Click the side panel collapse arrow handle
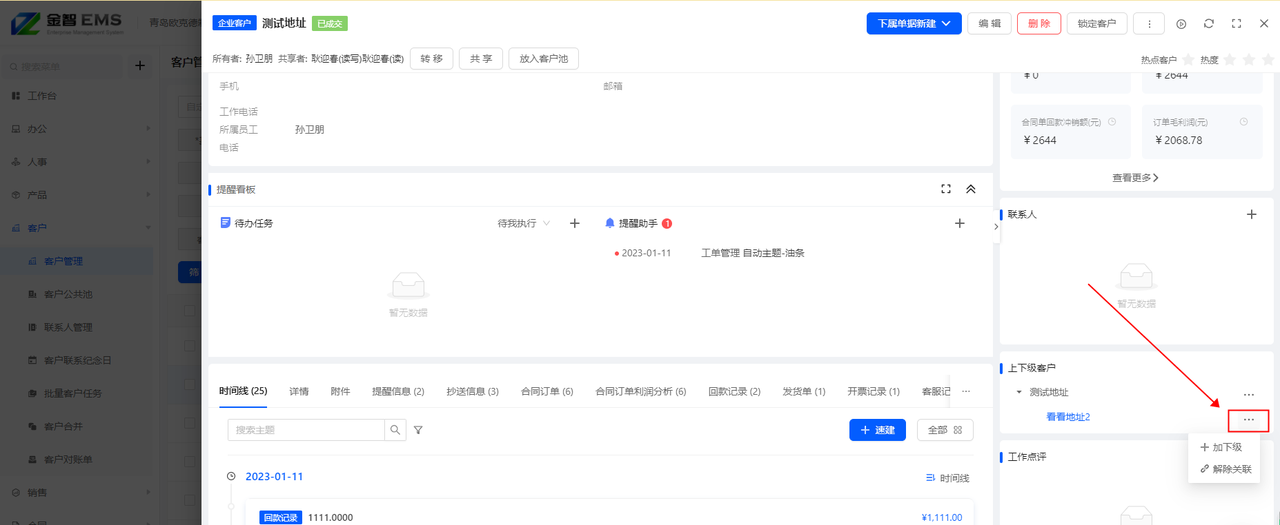The image size is (1280, 525). point(996,227)
